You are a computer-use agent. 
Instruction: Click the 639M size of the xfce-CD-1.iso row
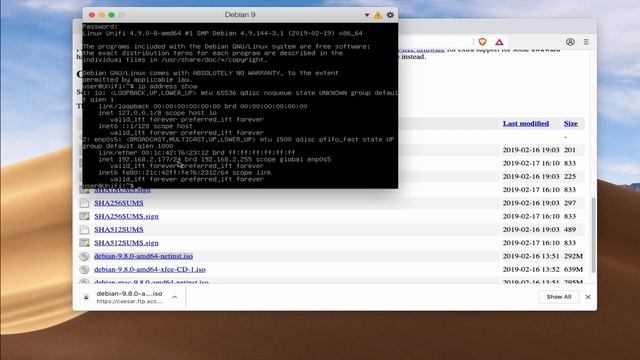[573, 269]
